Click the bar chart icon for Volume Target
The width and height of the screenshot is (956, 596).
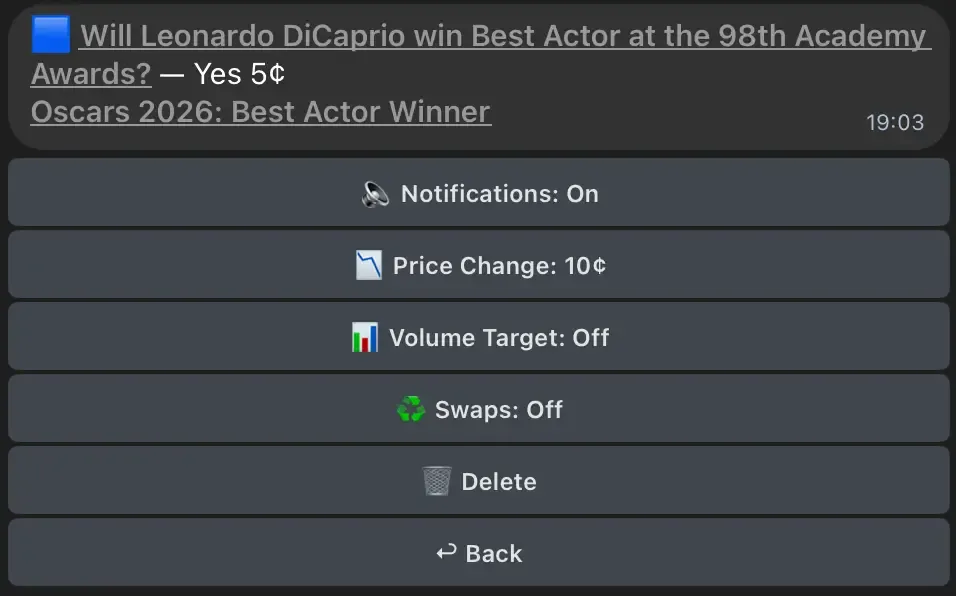point(365,338)
